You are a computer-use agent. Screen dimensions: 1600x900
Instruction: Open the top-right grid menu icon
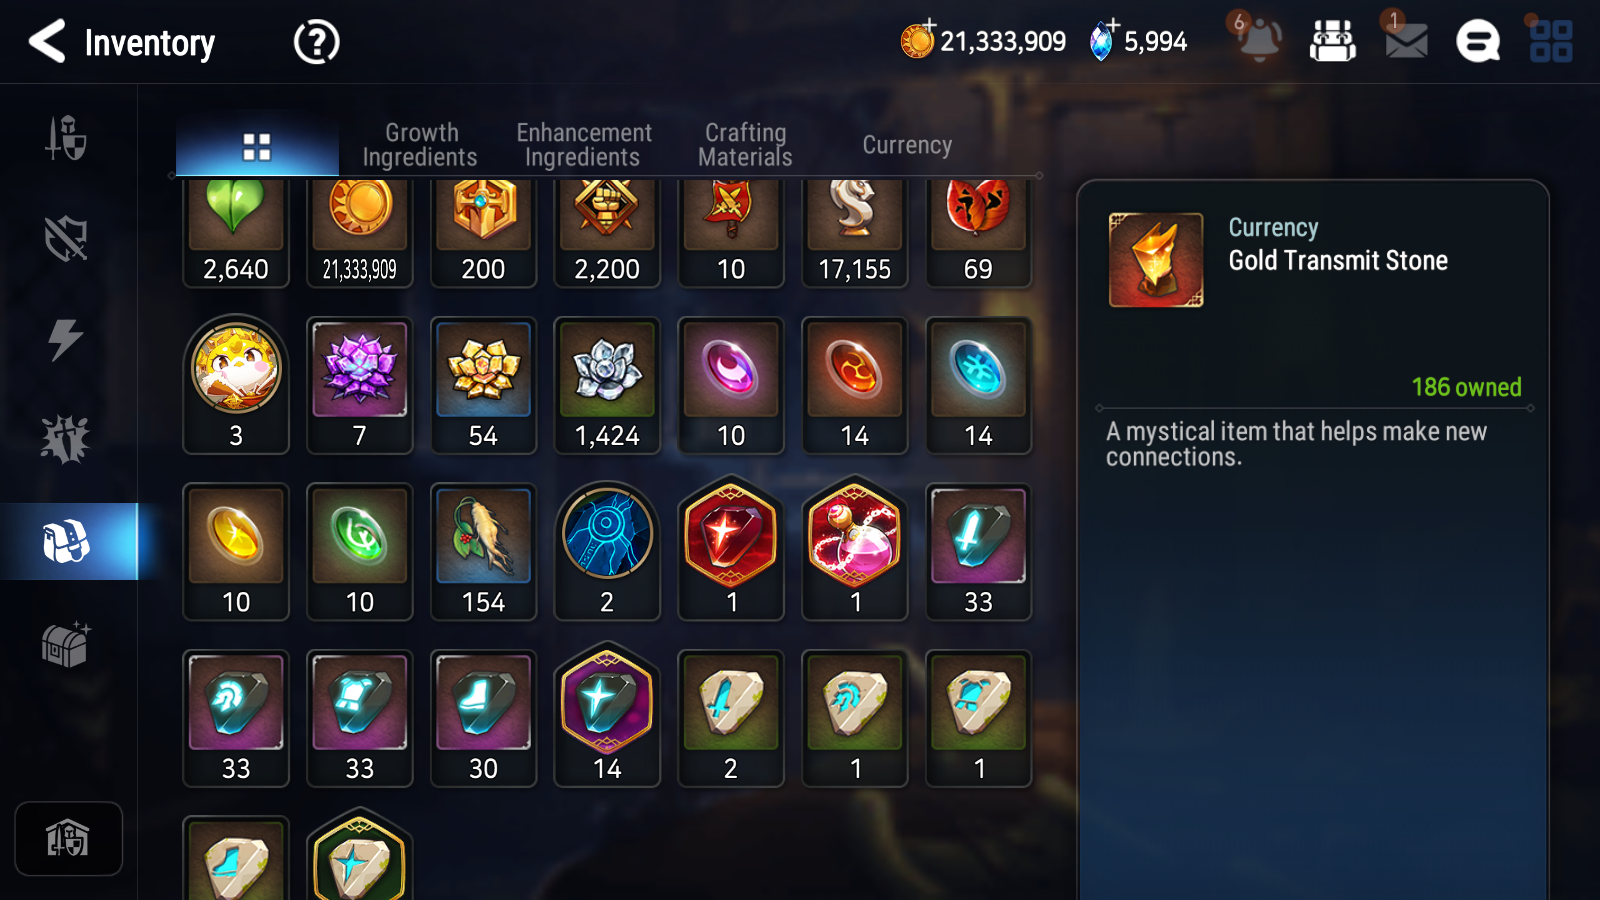(x=1551, y=42)
